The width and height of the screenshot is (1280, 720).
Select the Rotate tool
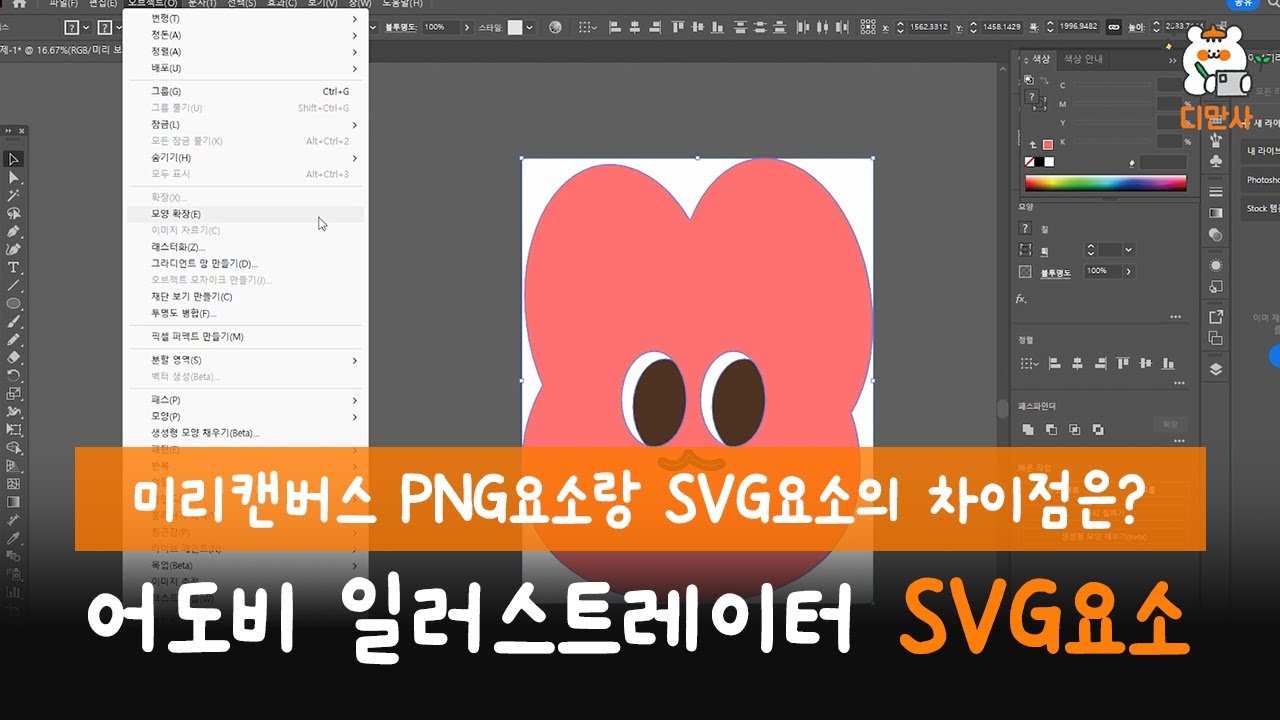click(14, 375)
